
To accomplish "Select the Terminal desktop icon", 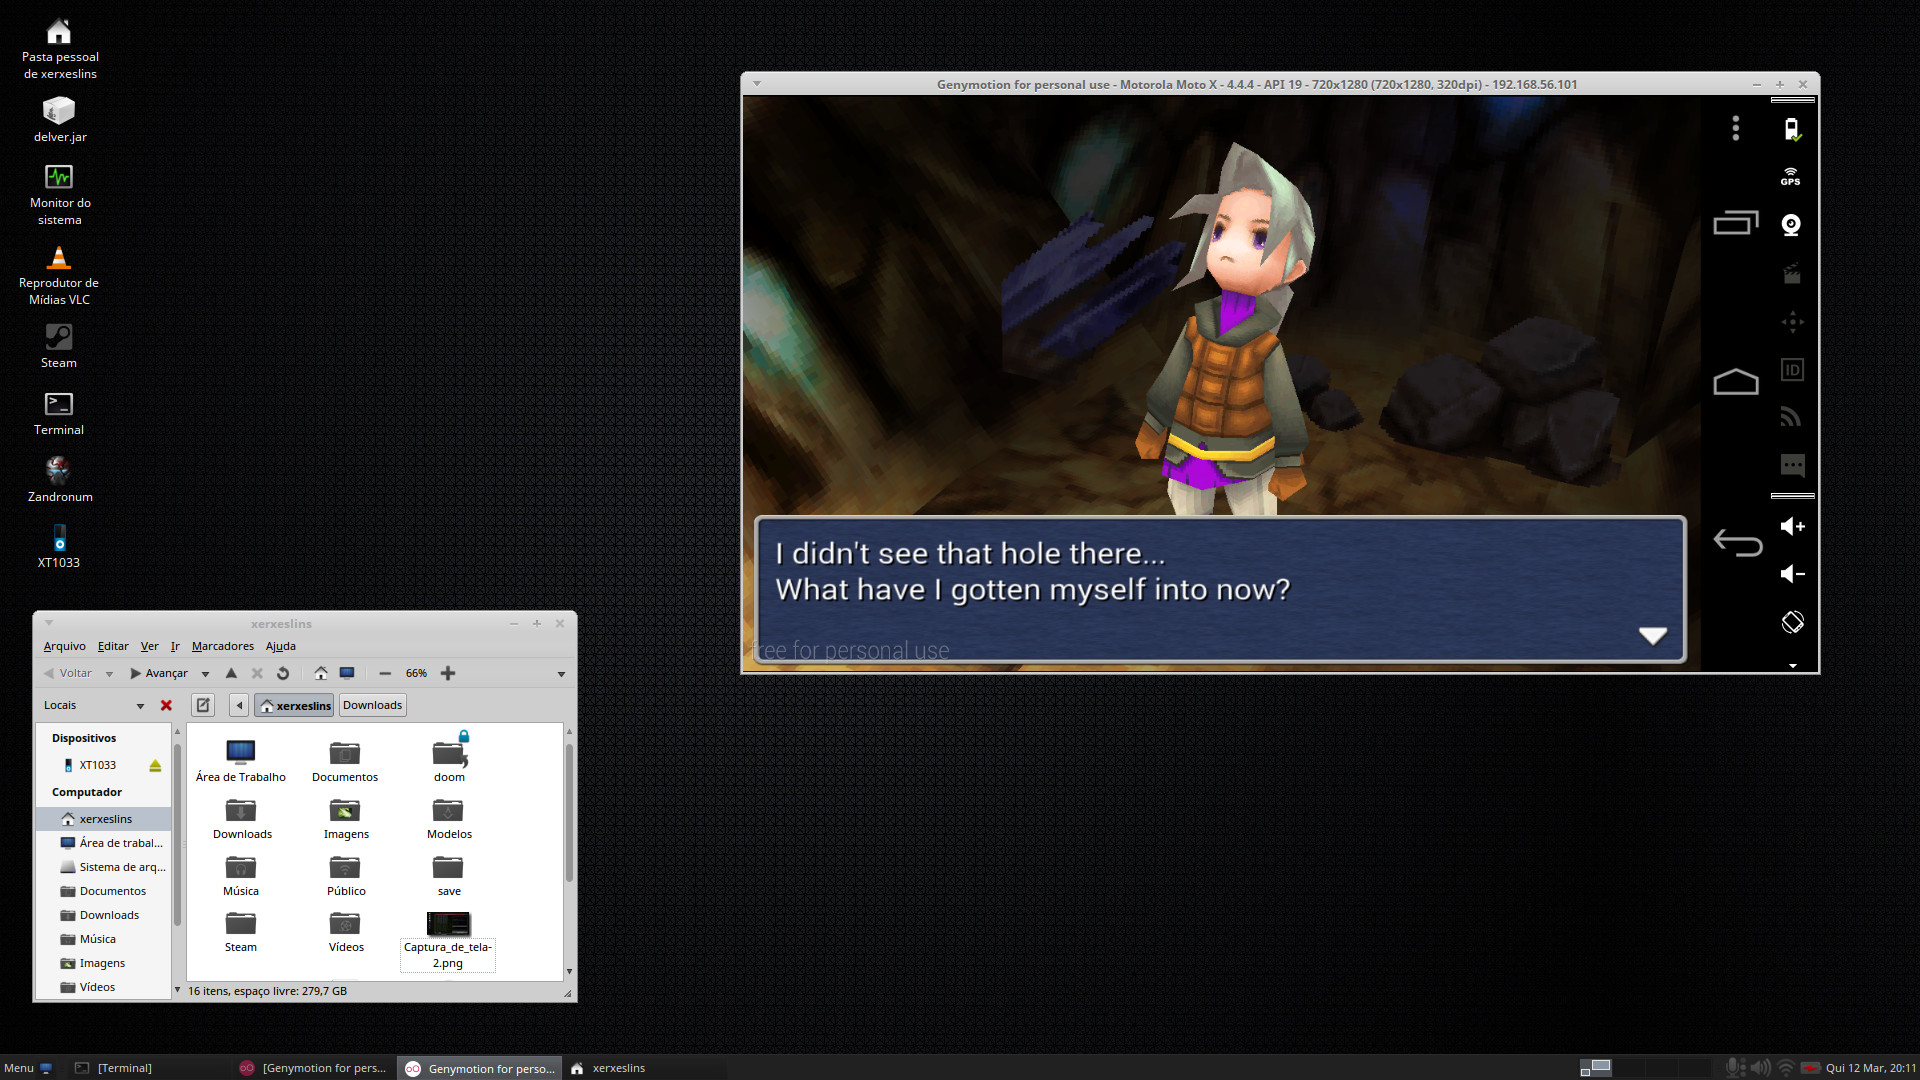I will 59,413.
